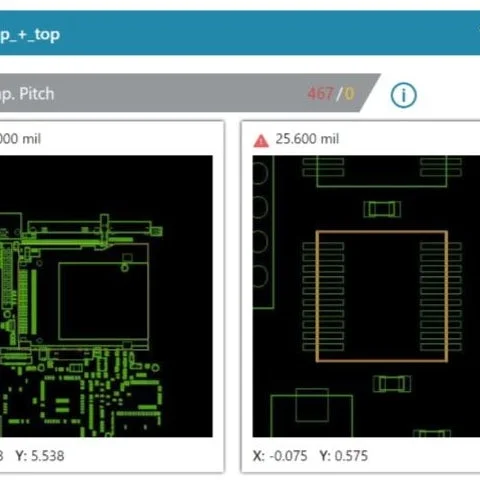Click the red 467 error count
Image resolution: width=480 pixels, height=480 pixels.
tap(320, 93)
